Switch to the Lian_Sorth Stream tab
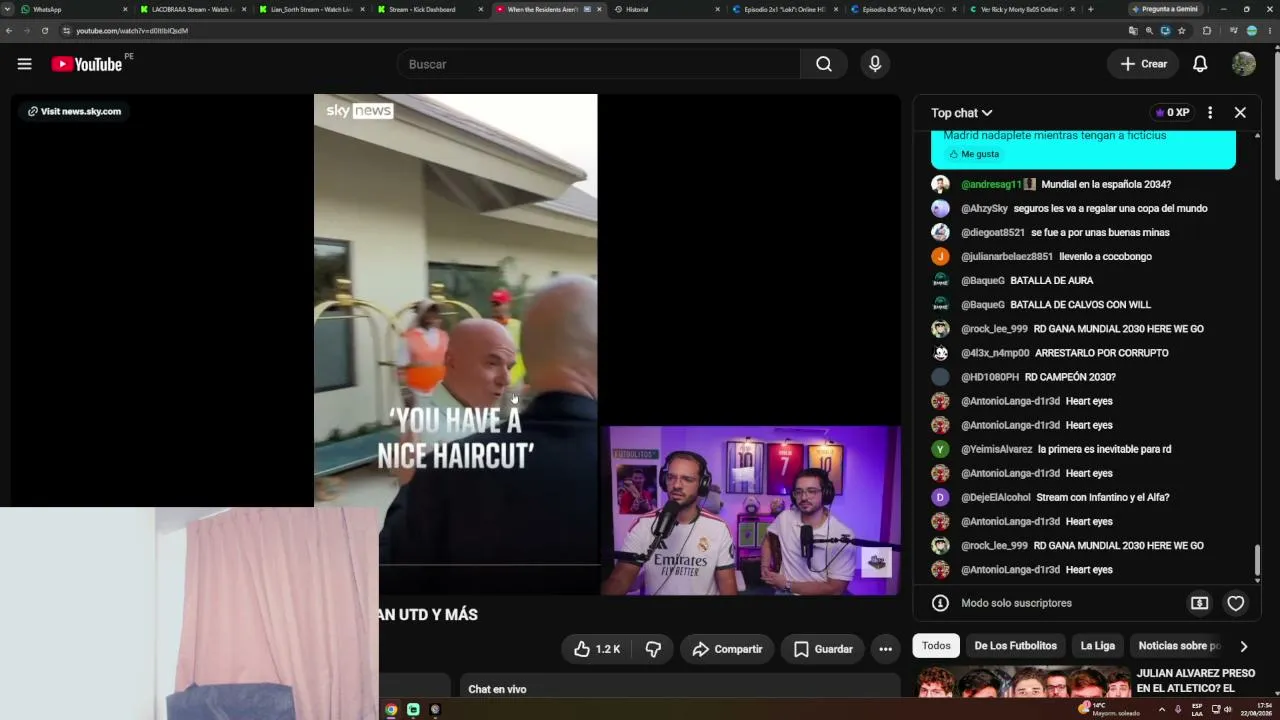 click(x=311, y=9)
